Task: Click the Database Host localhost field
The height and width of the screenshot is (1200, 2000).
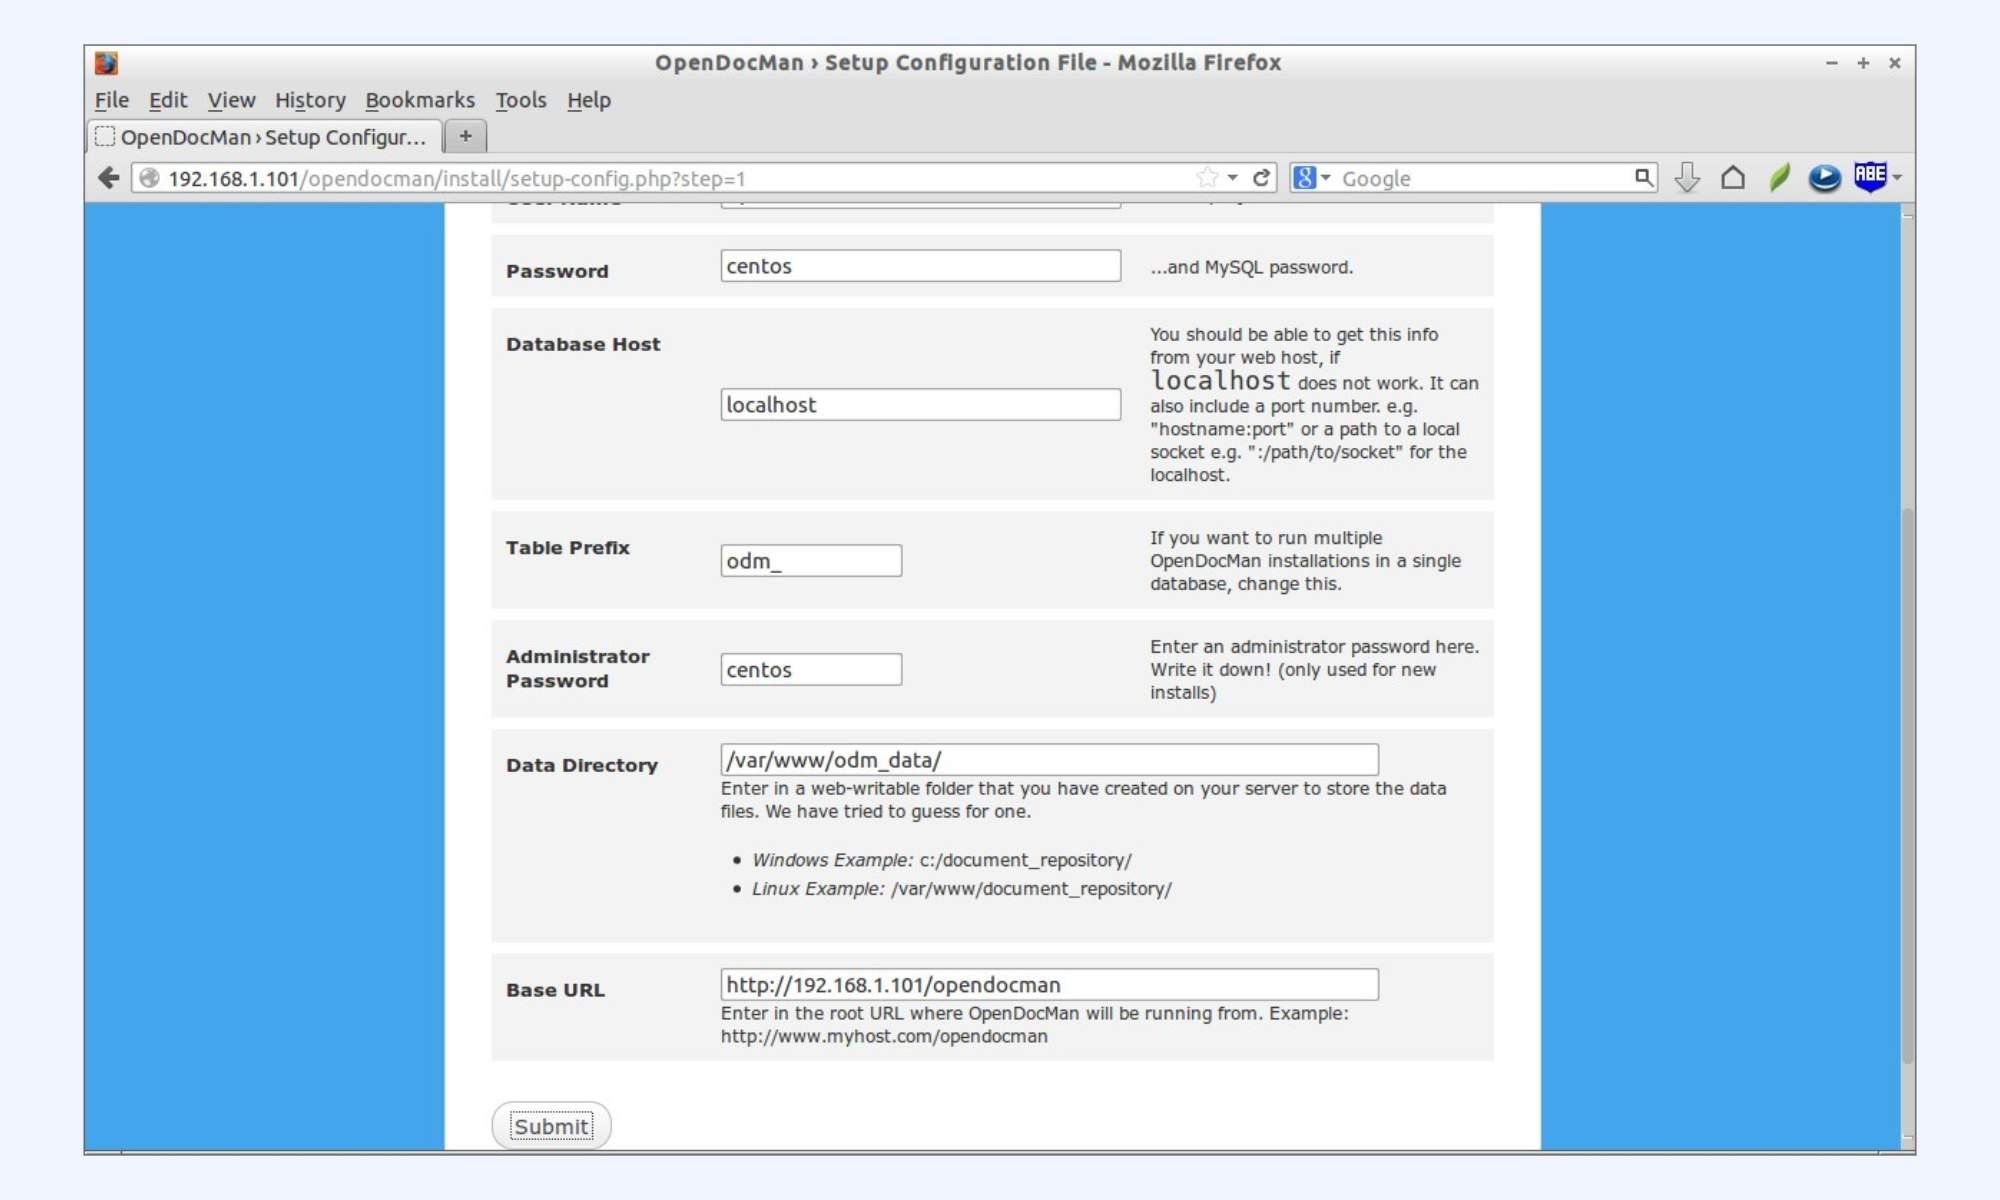Action: pos(920,405)
